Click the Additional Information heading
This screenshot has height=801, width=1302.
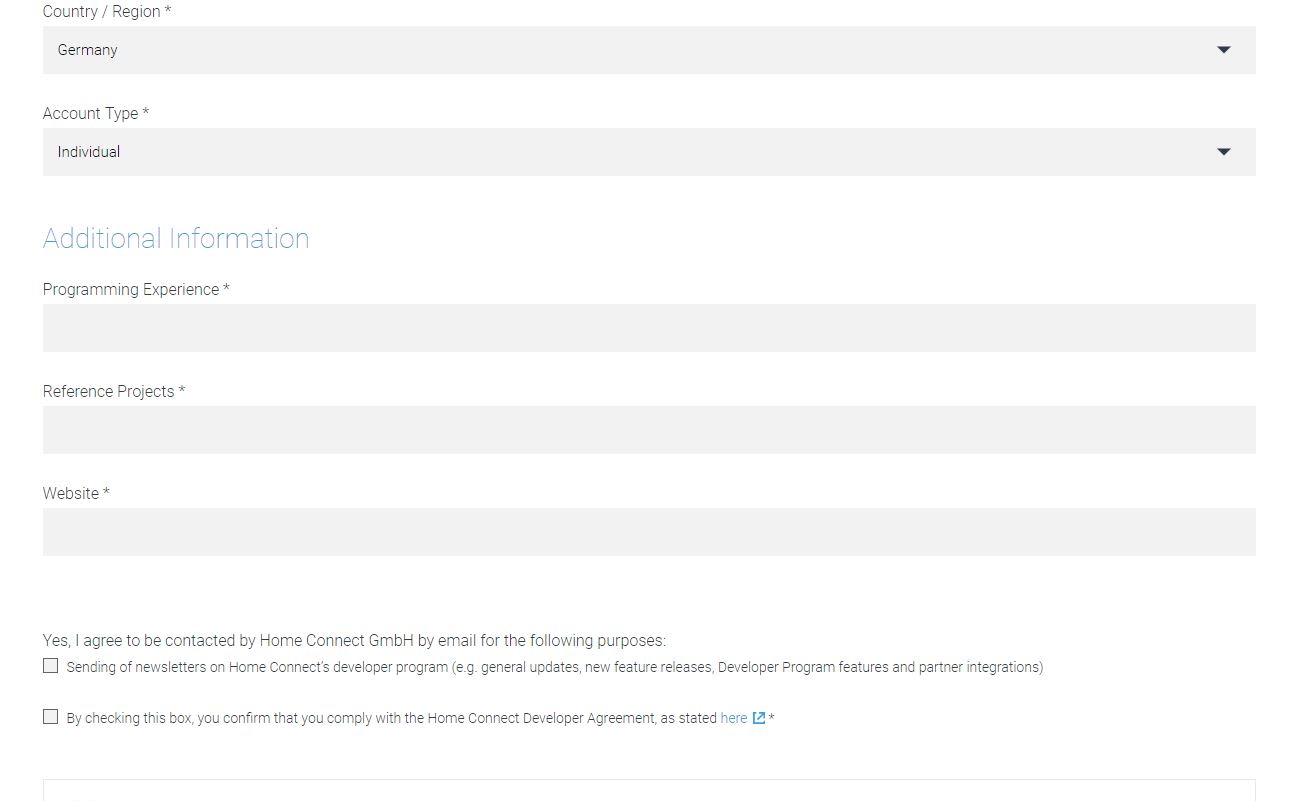(176, 238)
